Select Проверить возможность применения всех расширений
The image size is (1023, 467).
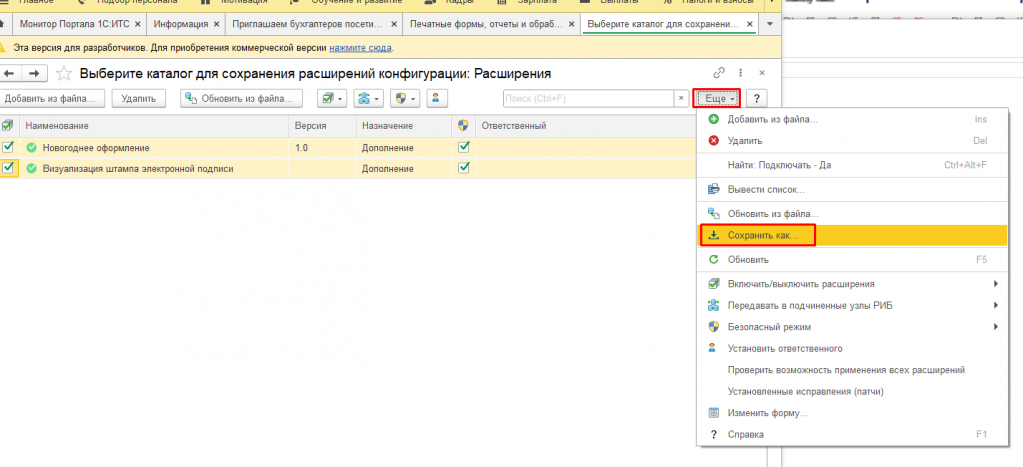pyautogui.click(x=853, y=370)
